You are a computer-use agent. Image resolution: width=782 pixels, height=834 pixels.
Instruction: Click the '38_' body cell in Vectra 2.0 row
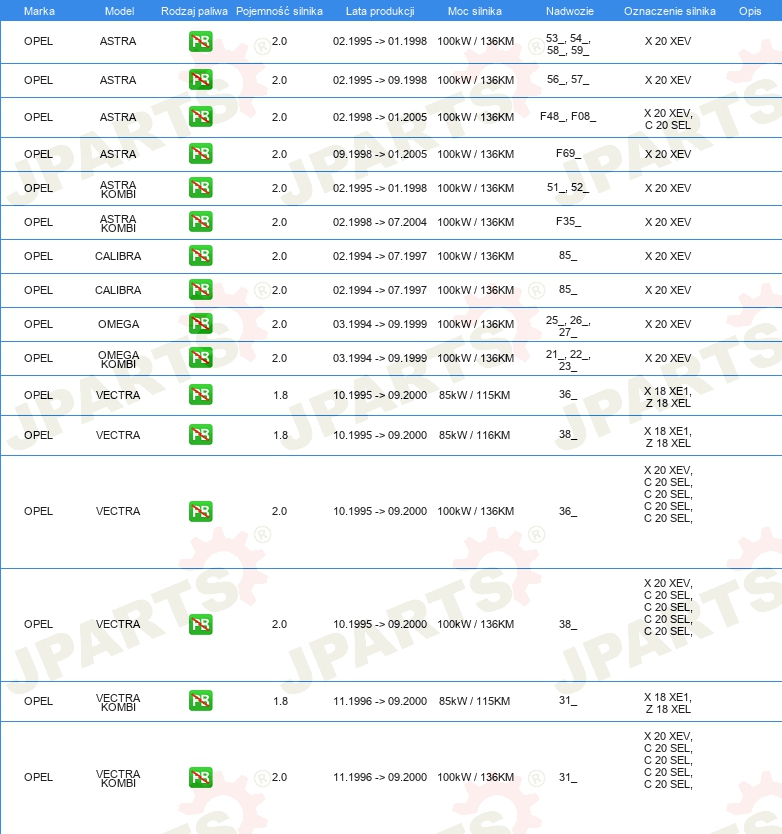pyautogui.click(x=568, y=624)
